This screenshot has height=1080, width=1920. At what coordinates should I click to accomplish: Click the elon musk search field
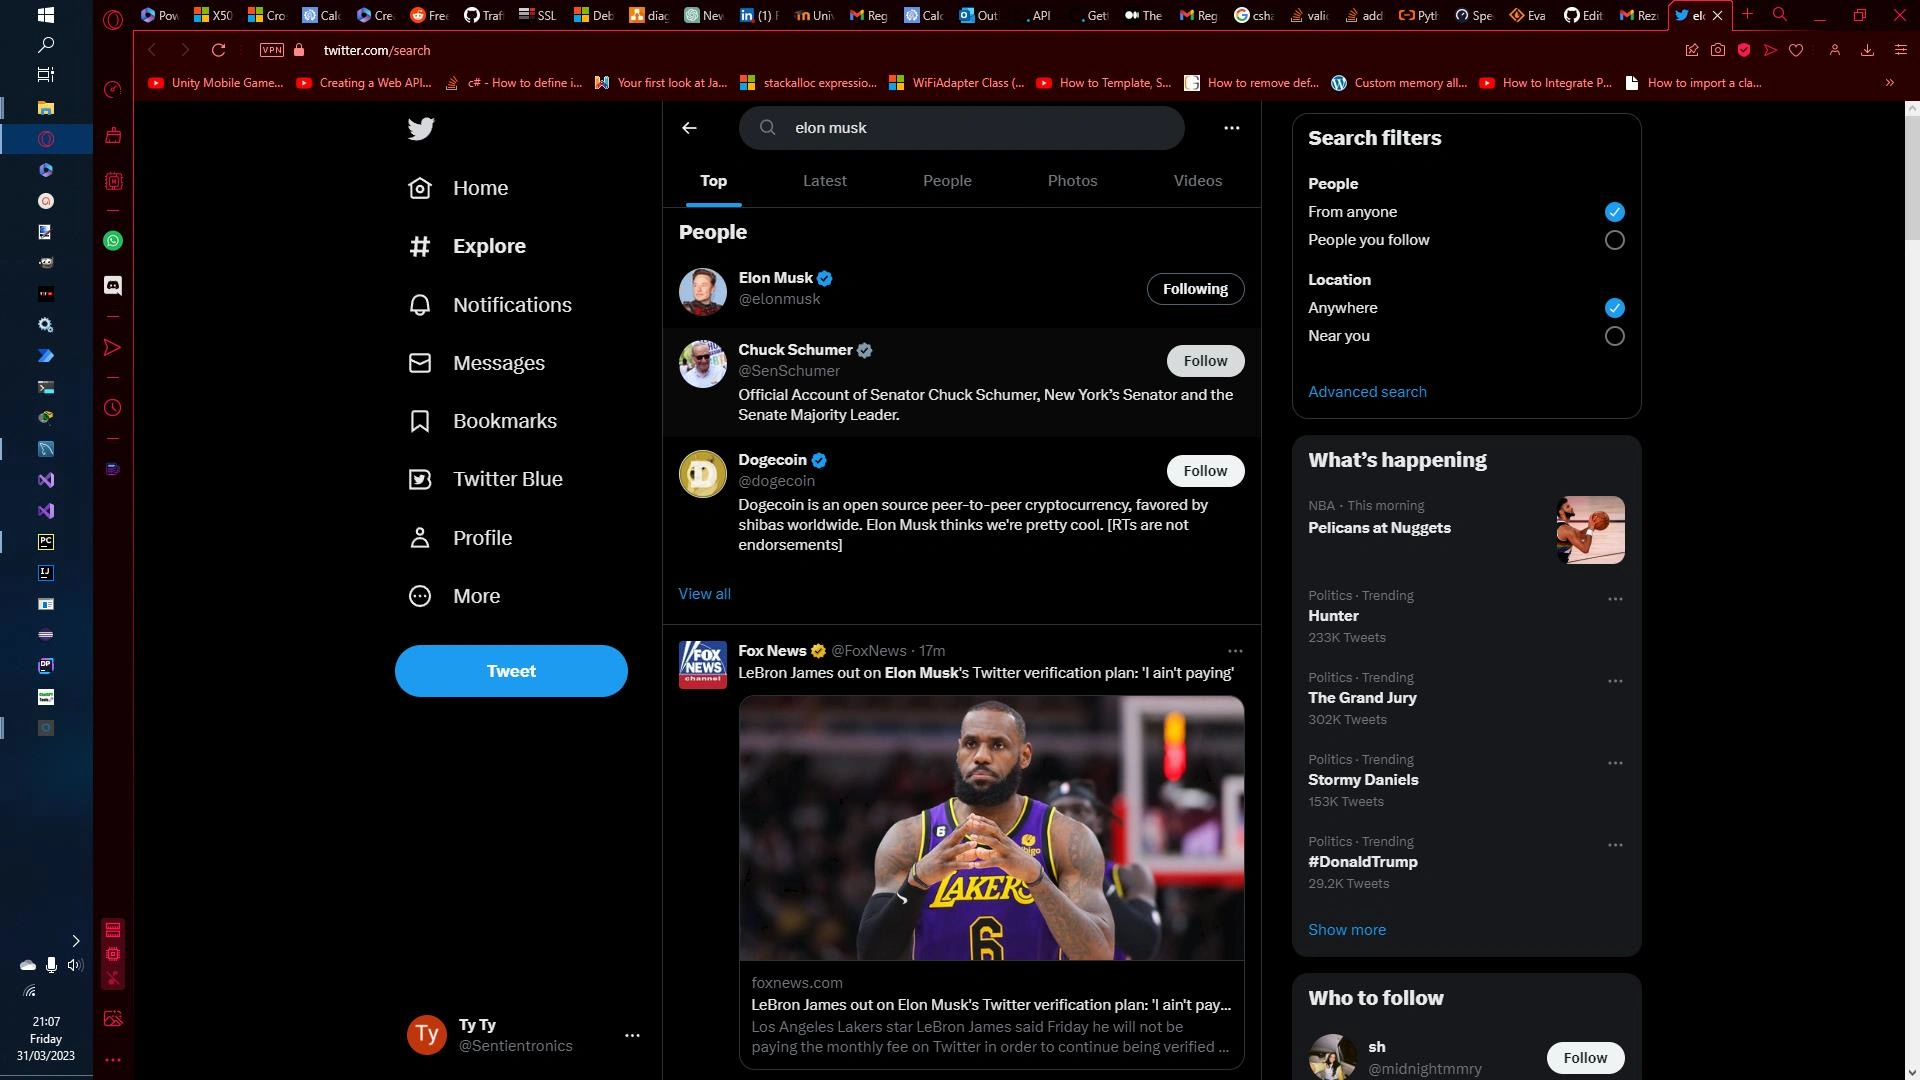pyautogui.click(x=961, y=128)
